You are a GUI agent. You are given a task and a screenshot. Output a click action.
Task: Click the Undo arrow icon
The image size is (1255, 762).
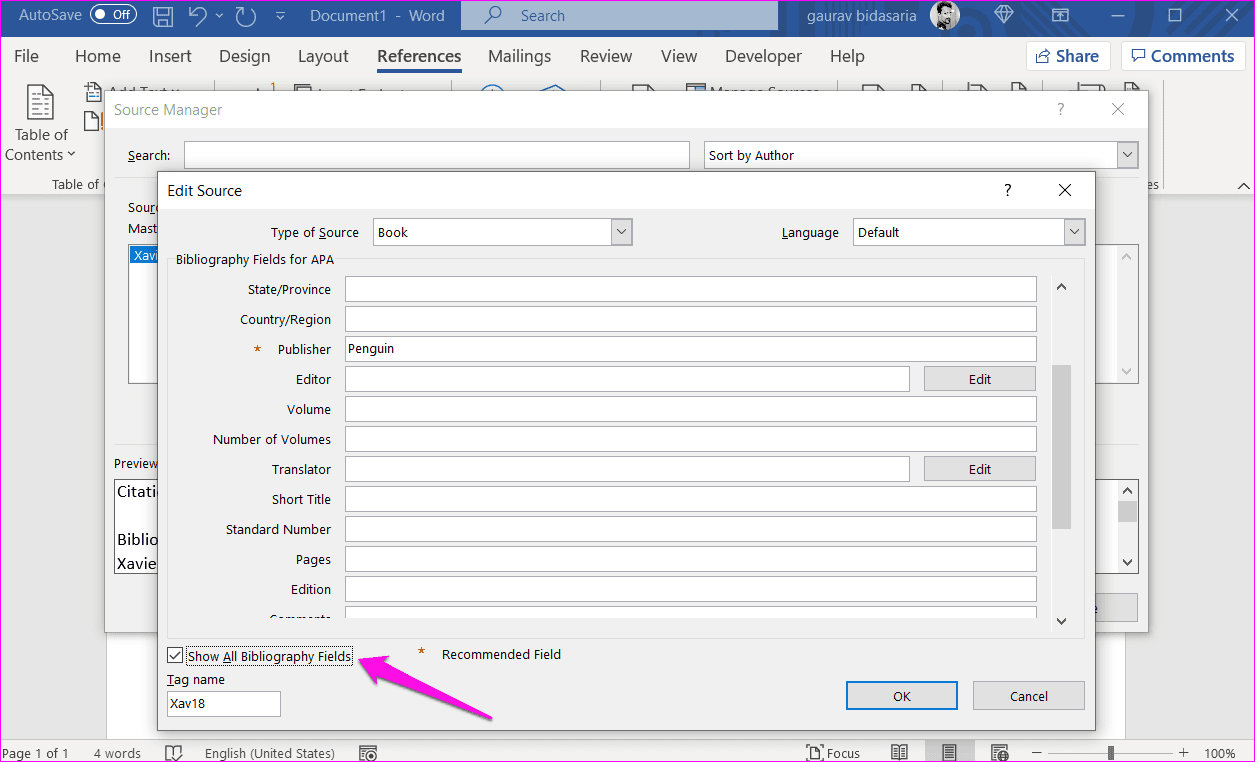[198, 15]
